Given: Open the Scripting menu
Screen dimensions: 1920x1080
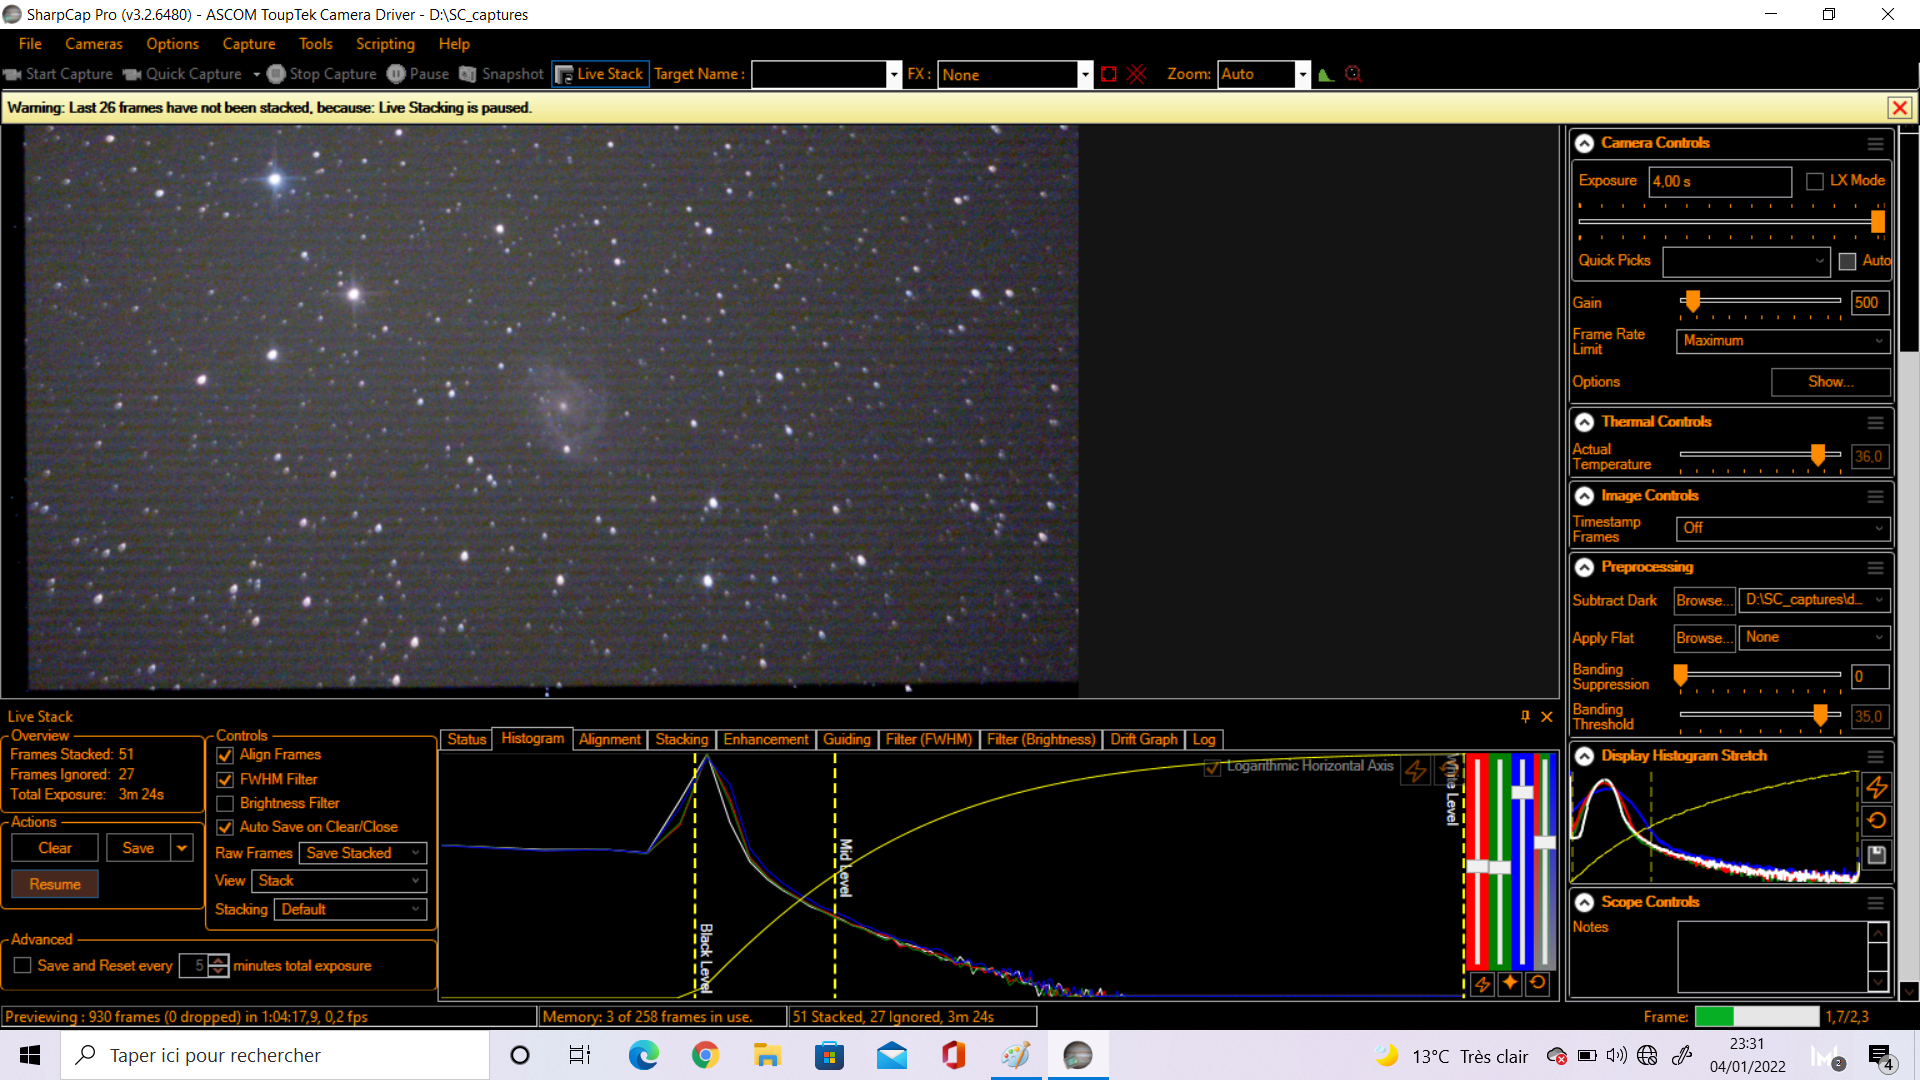Looking at the screenshot, I should [x=385, y=44].
